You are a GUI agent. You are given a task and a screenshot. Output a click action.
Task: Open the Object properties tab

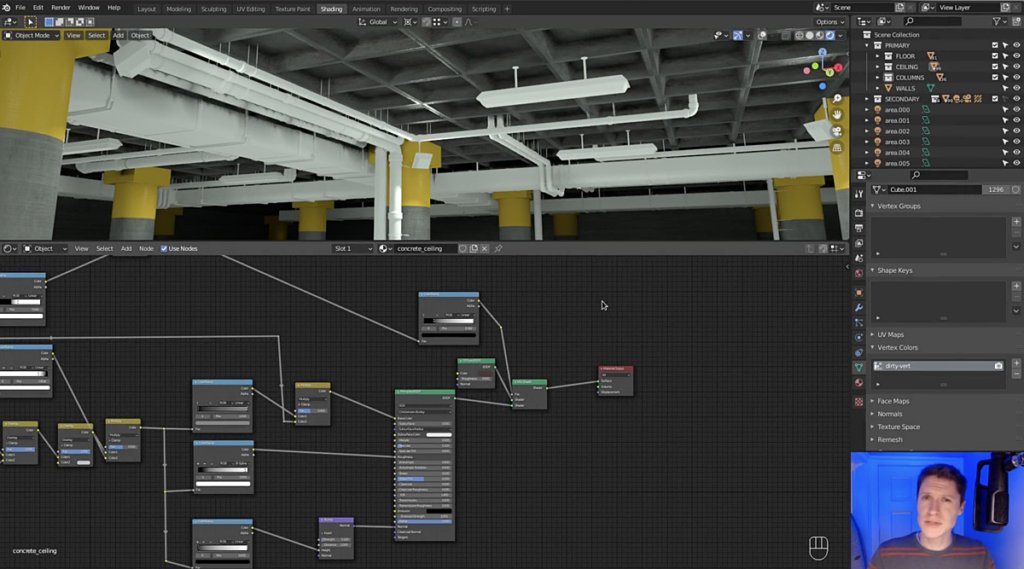coord(859,293)
